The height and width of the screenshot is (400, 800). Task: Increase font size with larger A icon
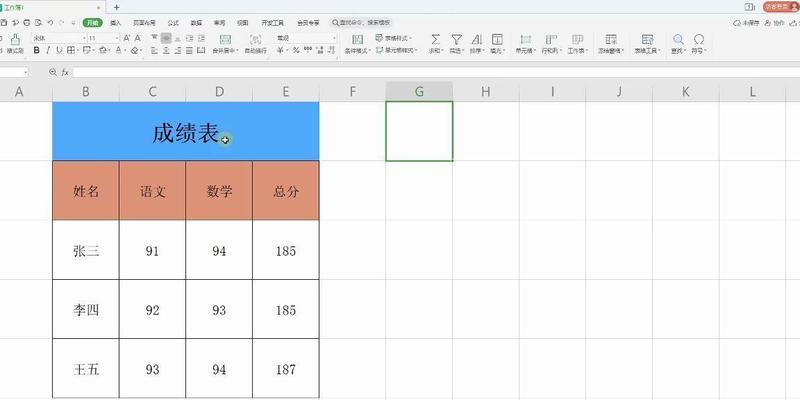coord(127,38)
